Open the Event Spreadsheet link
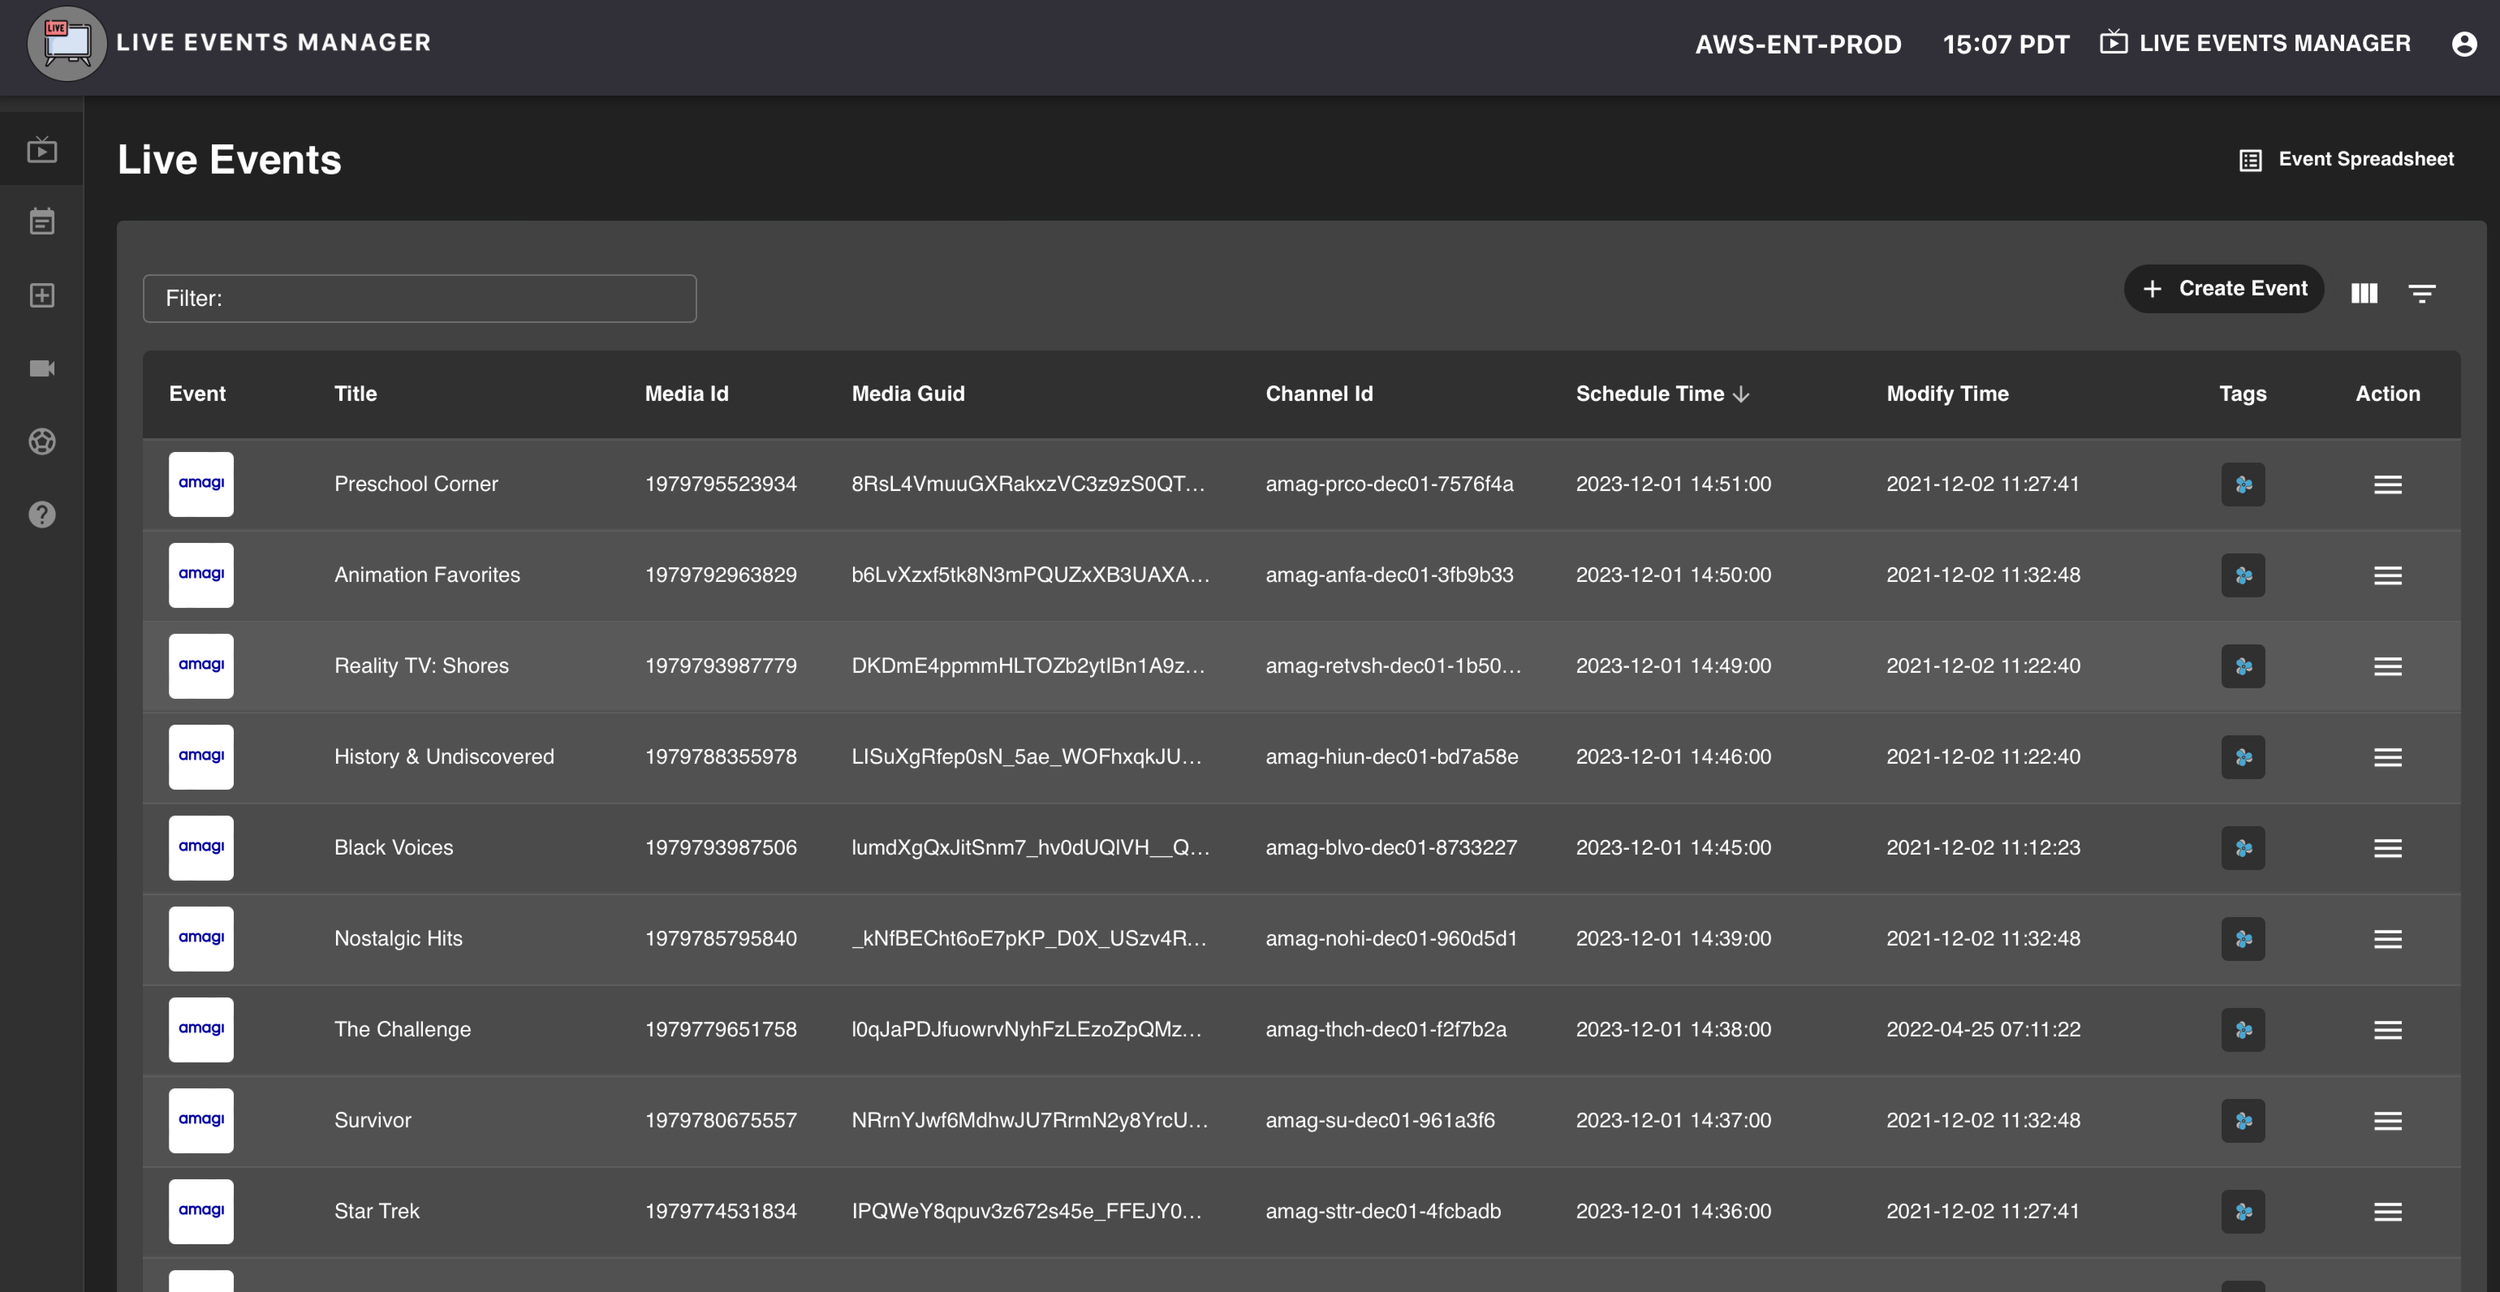The image size is (2500, 1292). [2345, 160]
